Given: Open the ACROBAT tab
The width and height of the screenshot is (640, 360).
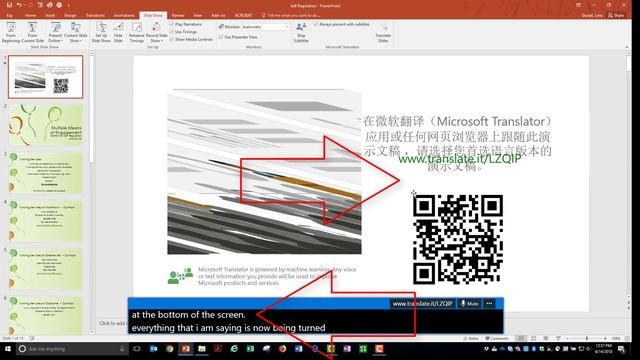Looking at the screenshot, I should point(243,15).
